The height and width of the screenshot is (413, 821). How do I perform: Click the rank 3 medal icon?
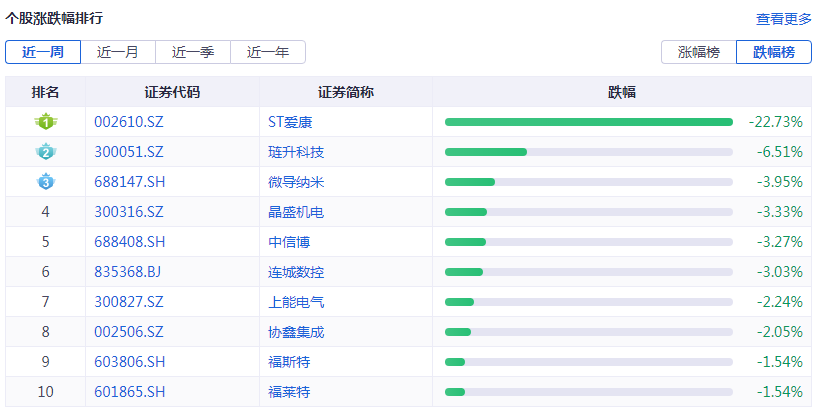point(45,182)
